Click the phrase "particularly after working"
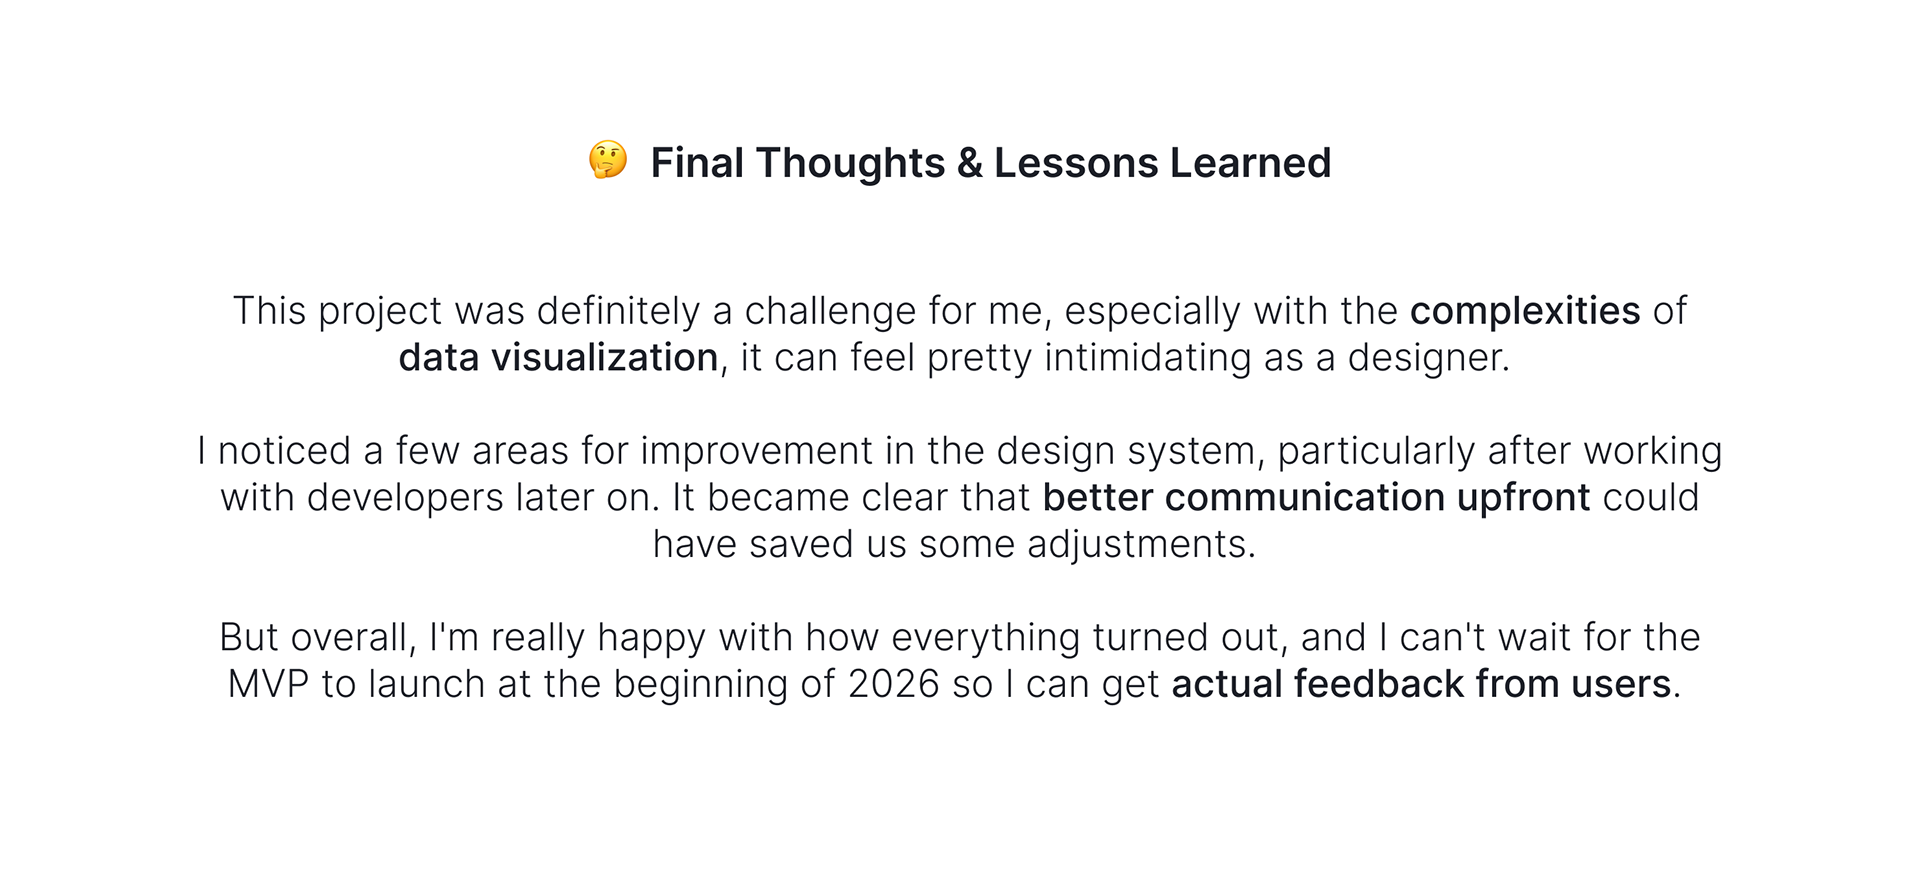The width and height of the screenshot is (1920, 878). 1499,451
